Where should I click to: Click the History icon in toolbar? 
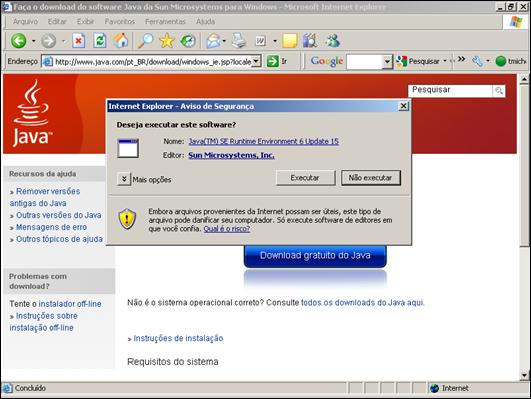coord(188,41)
